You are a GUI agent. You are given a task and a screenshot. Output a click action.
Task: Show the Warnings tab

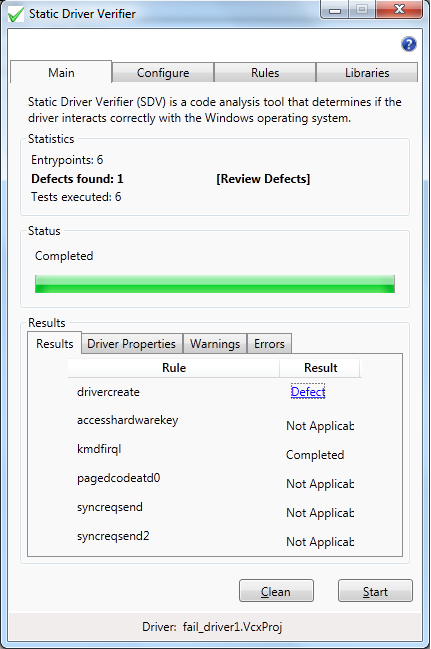pos(215,344)
